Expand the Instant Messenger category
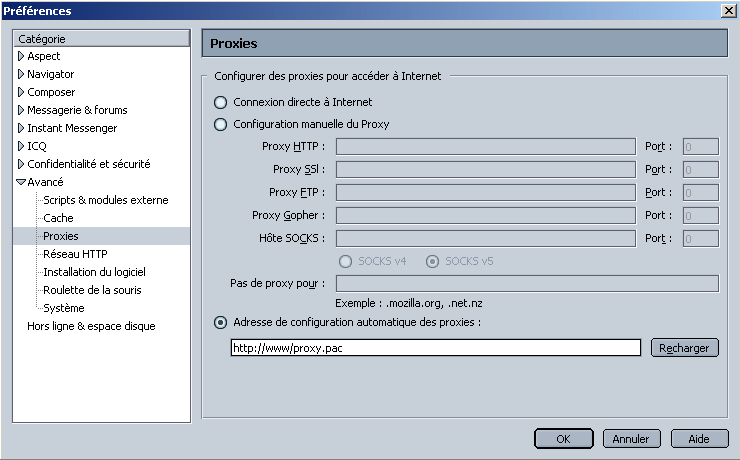740x460 pixels. coord(21,128)
